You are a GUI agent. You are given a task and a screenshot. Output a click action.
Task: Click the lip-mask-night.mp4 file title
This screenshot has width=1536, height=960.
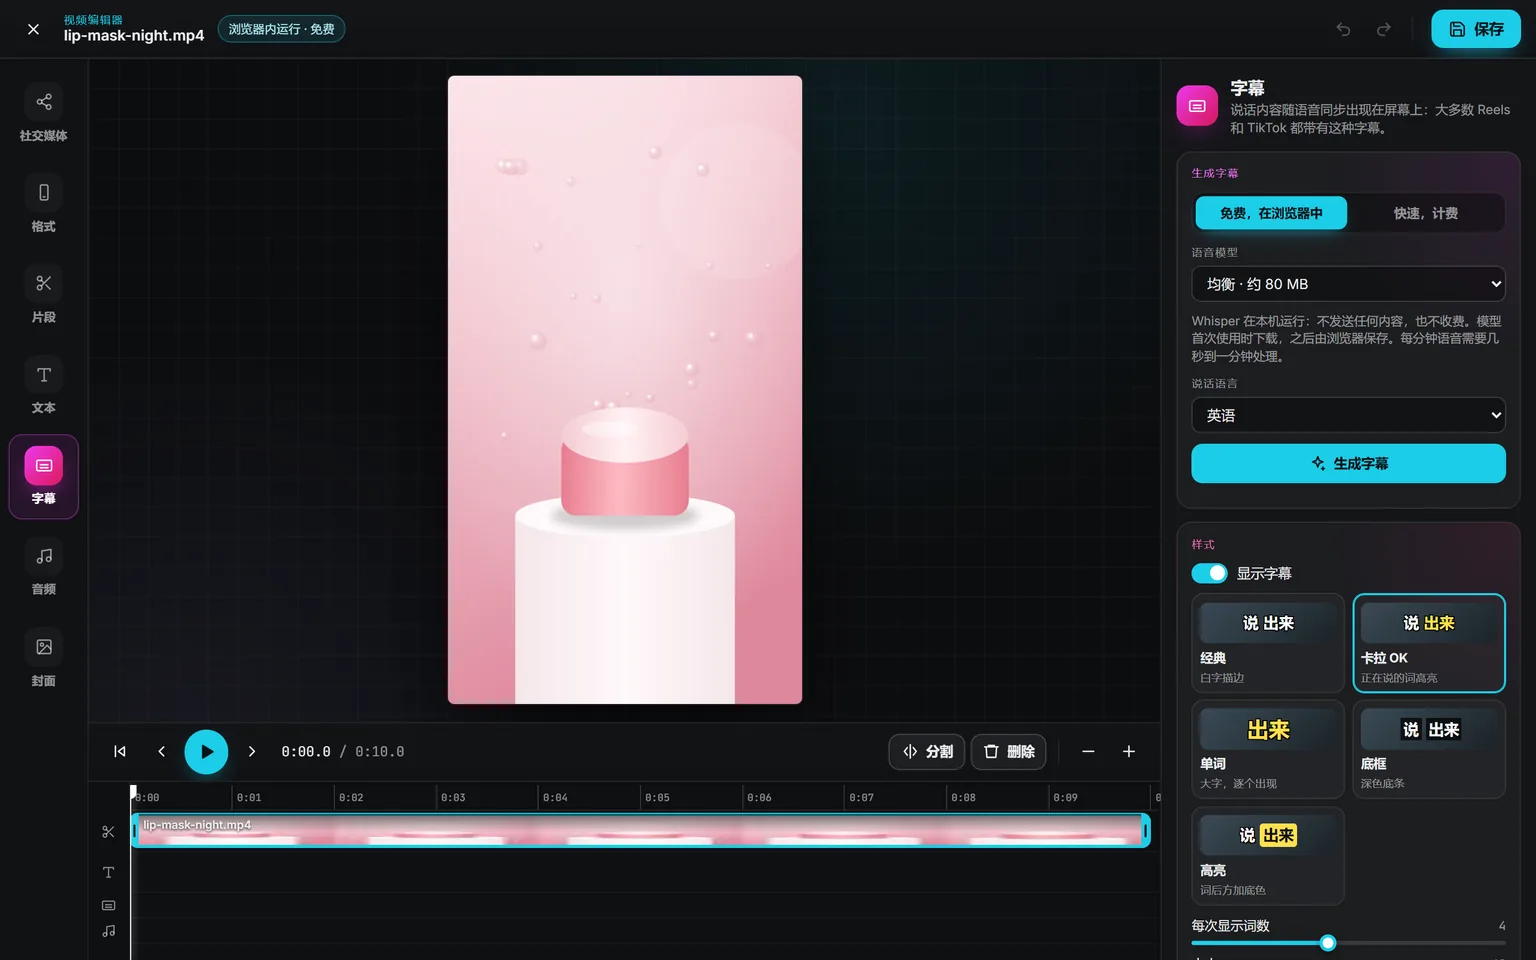[x=134, y=36]
